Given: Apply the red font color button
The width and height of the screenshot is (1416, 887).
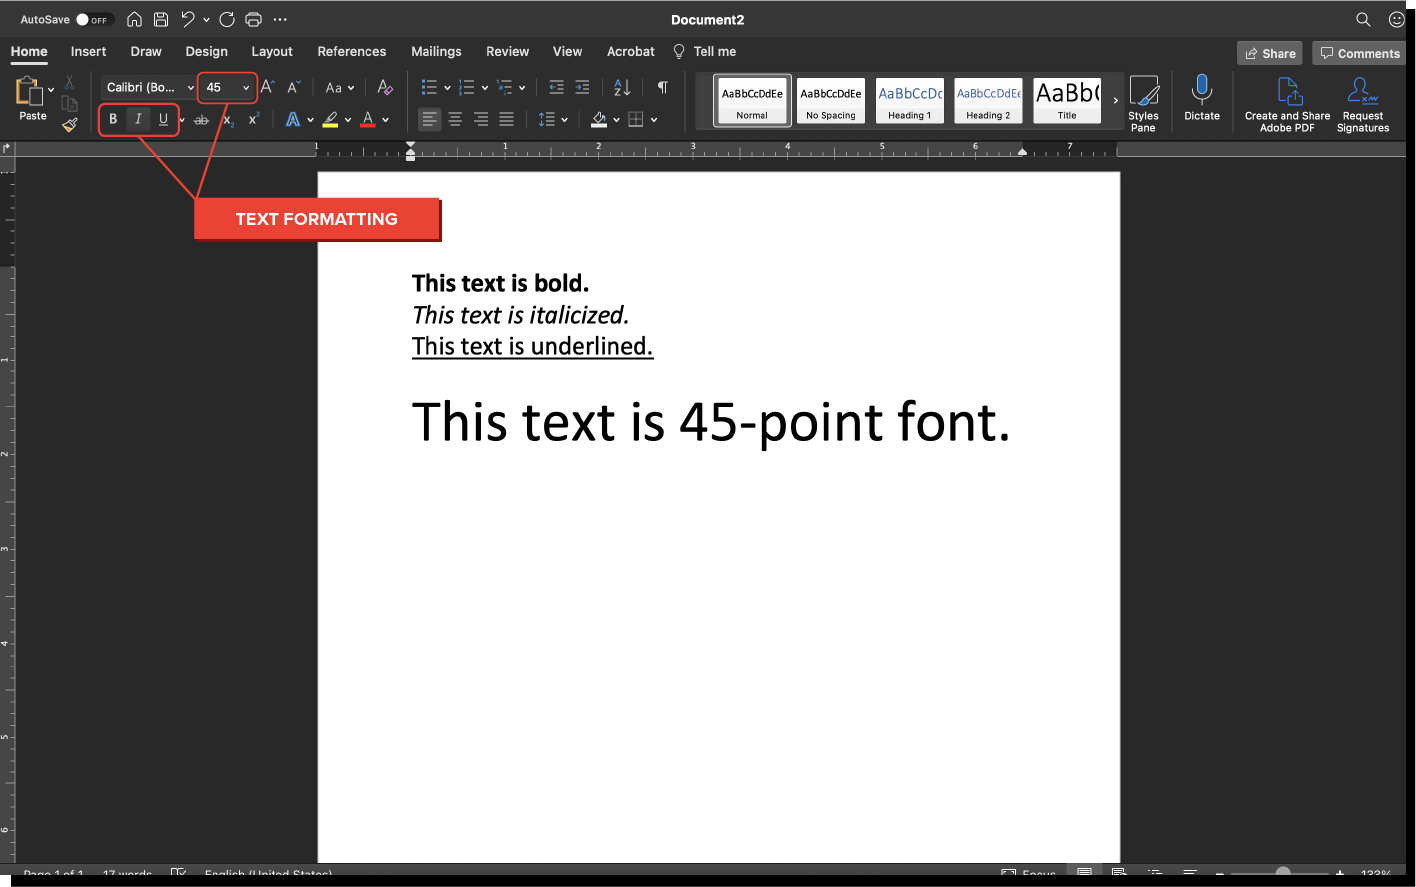Looking at the screenshot, I should tap(368, 120).
